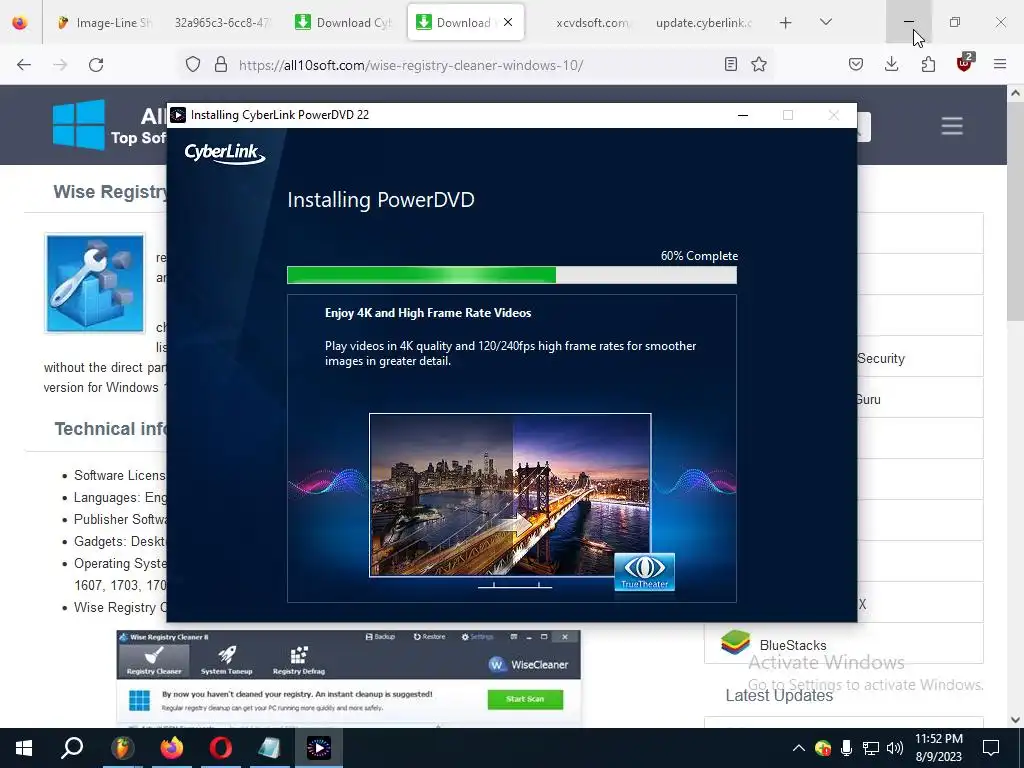Open Opera browser from the taskbar
This screenshot has height=768, width=1024.
coord(221,748)
